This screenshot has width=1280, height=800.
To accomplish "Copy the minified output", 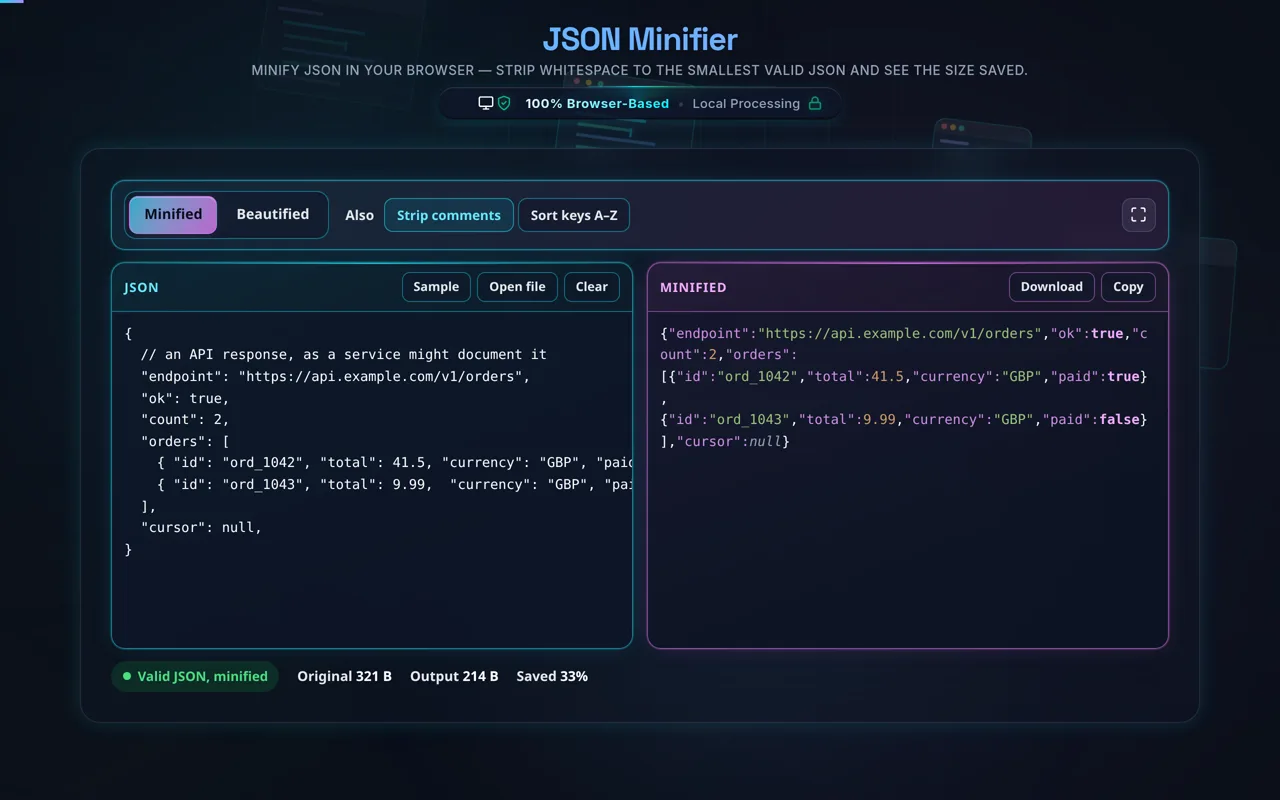I will point(1128,287).
